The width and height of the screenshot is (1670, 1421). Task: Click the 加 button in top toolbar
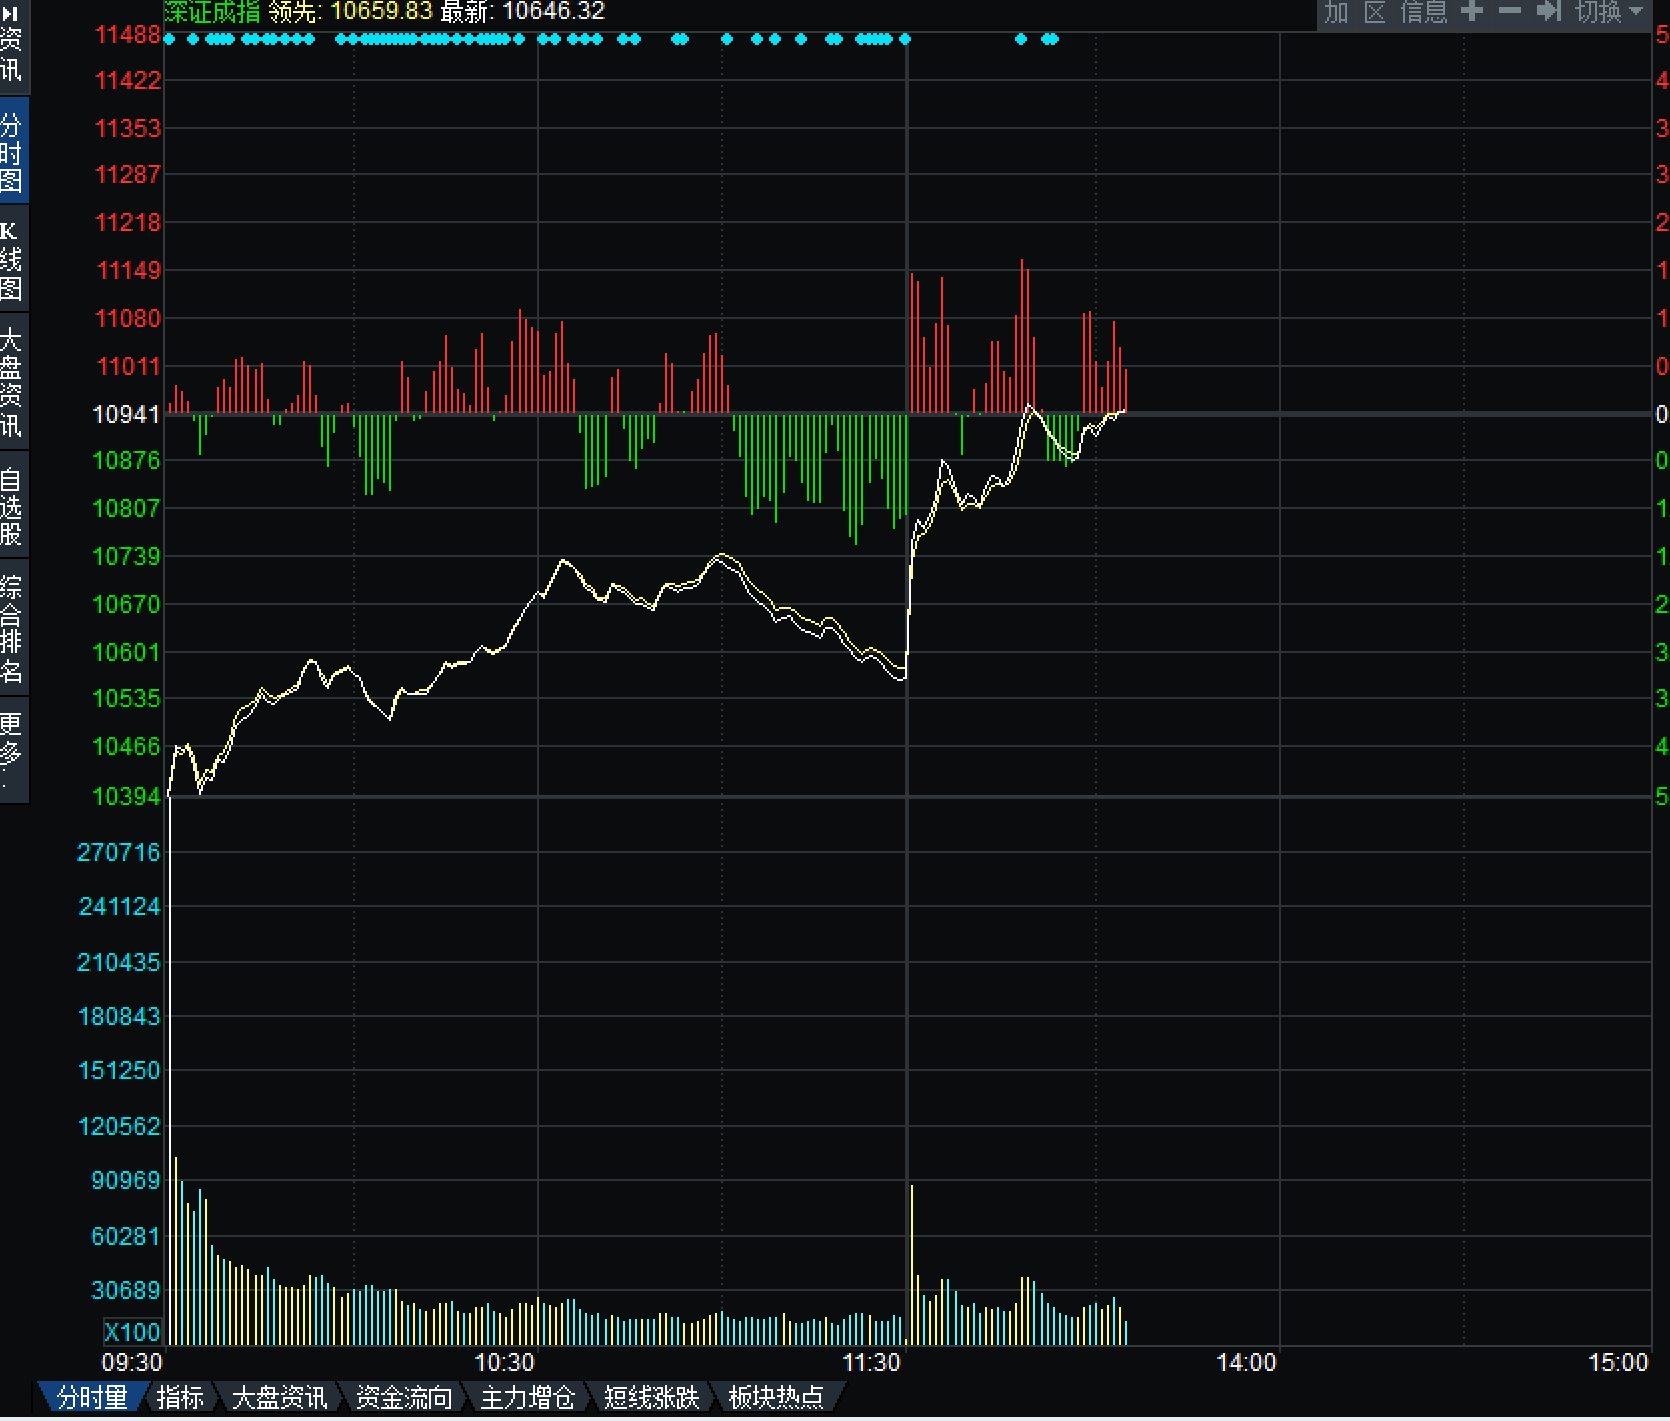1336,12
